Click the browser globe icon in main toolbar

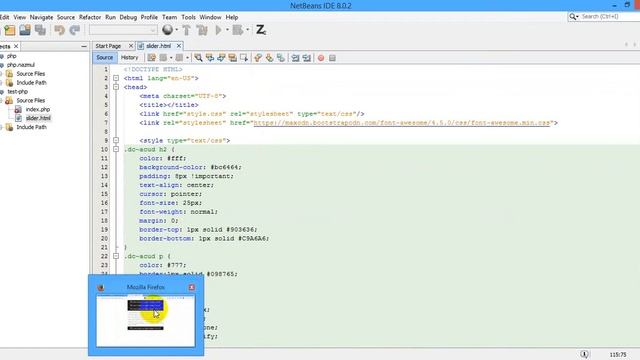pos(167,29)
